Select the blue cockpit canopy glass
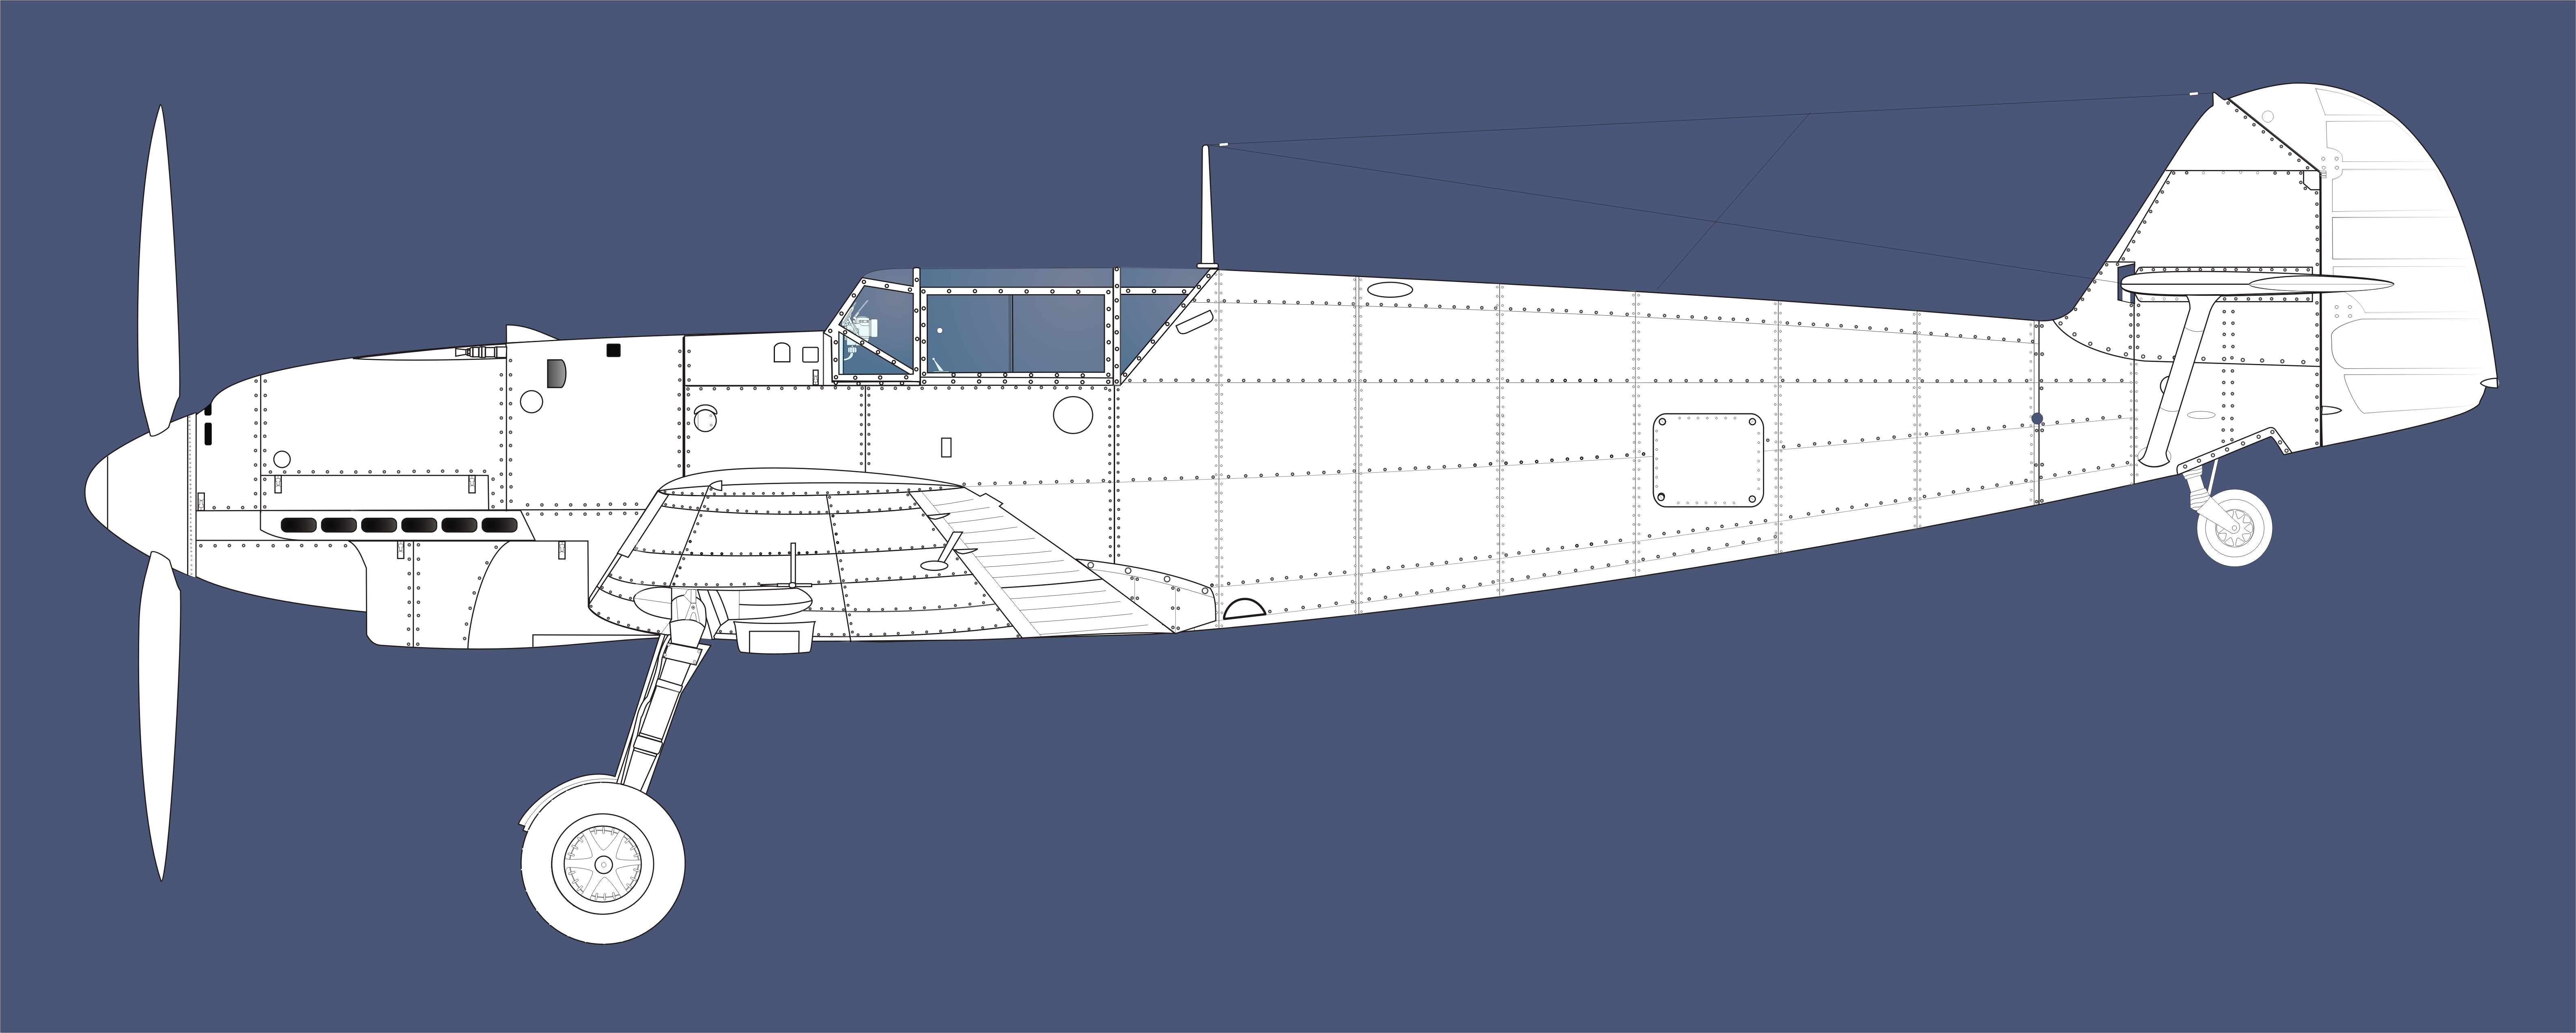 (1015, 325)
